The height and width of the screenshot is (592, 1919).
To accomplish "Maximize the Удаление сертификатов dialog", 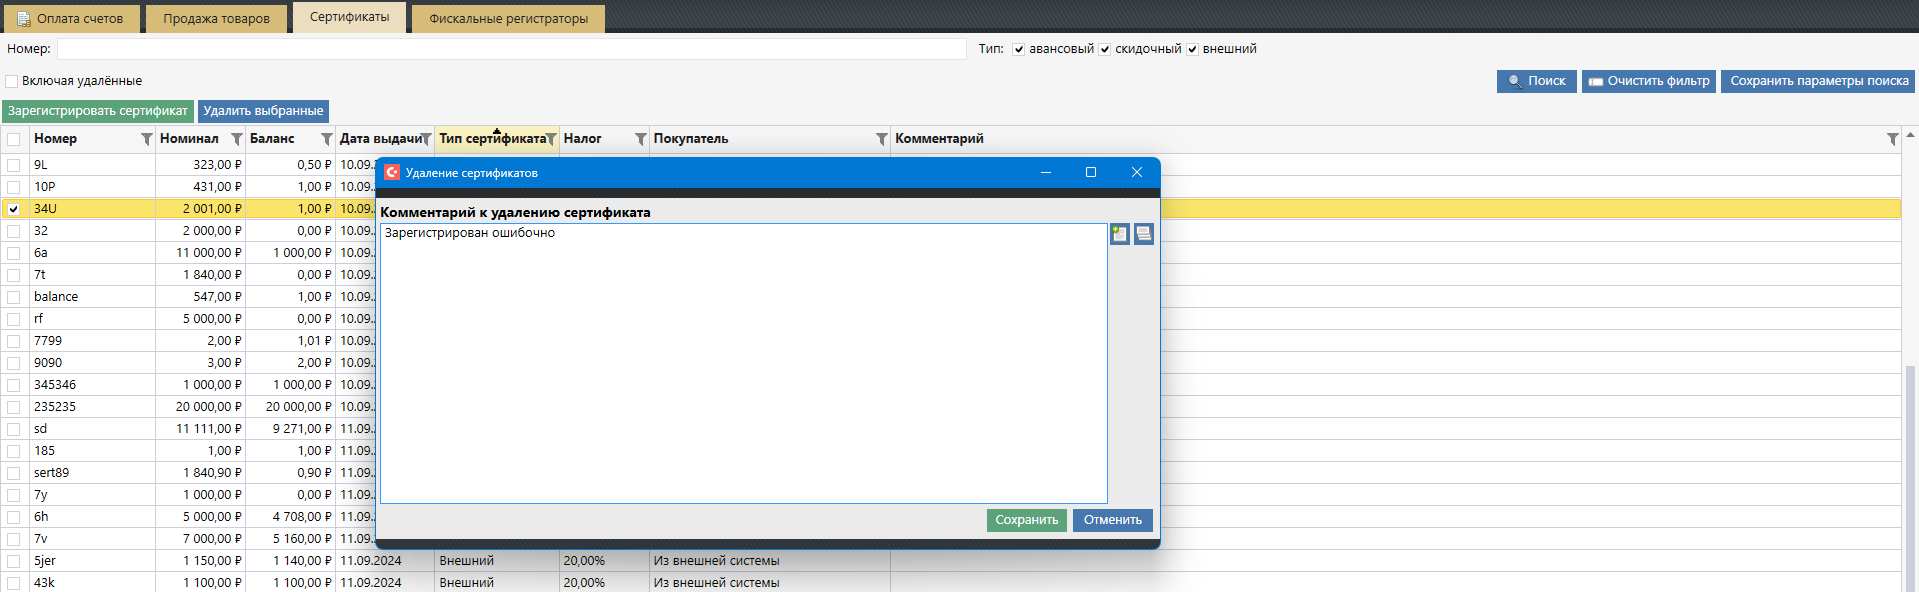I will 1091,172.
